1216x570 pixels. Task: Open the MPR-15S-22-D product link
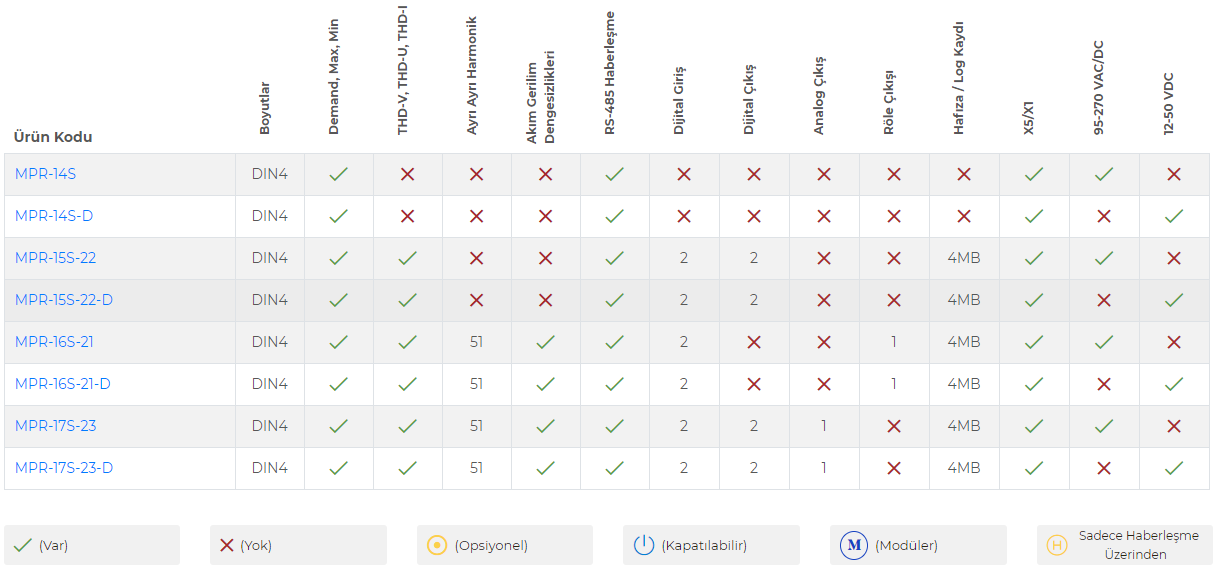pos(64,300)
